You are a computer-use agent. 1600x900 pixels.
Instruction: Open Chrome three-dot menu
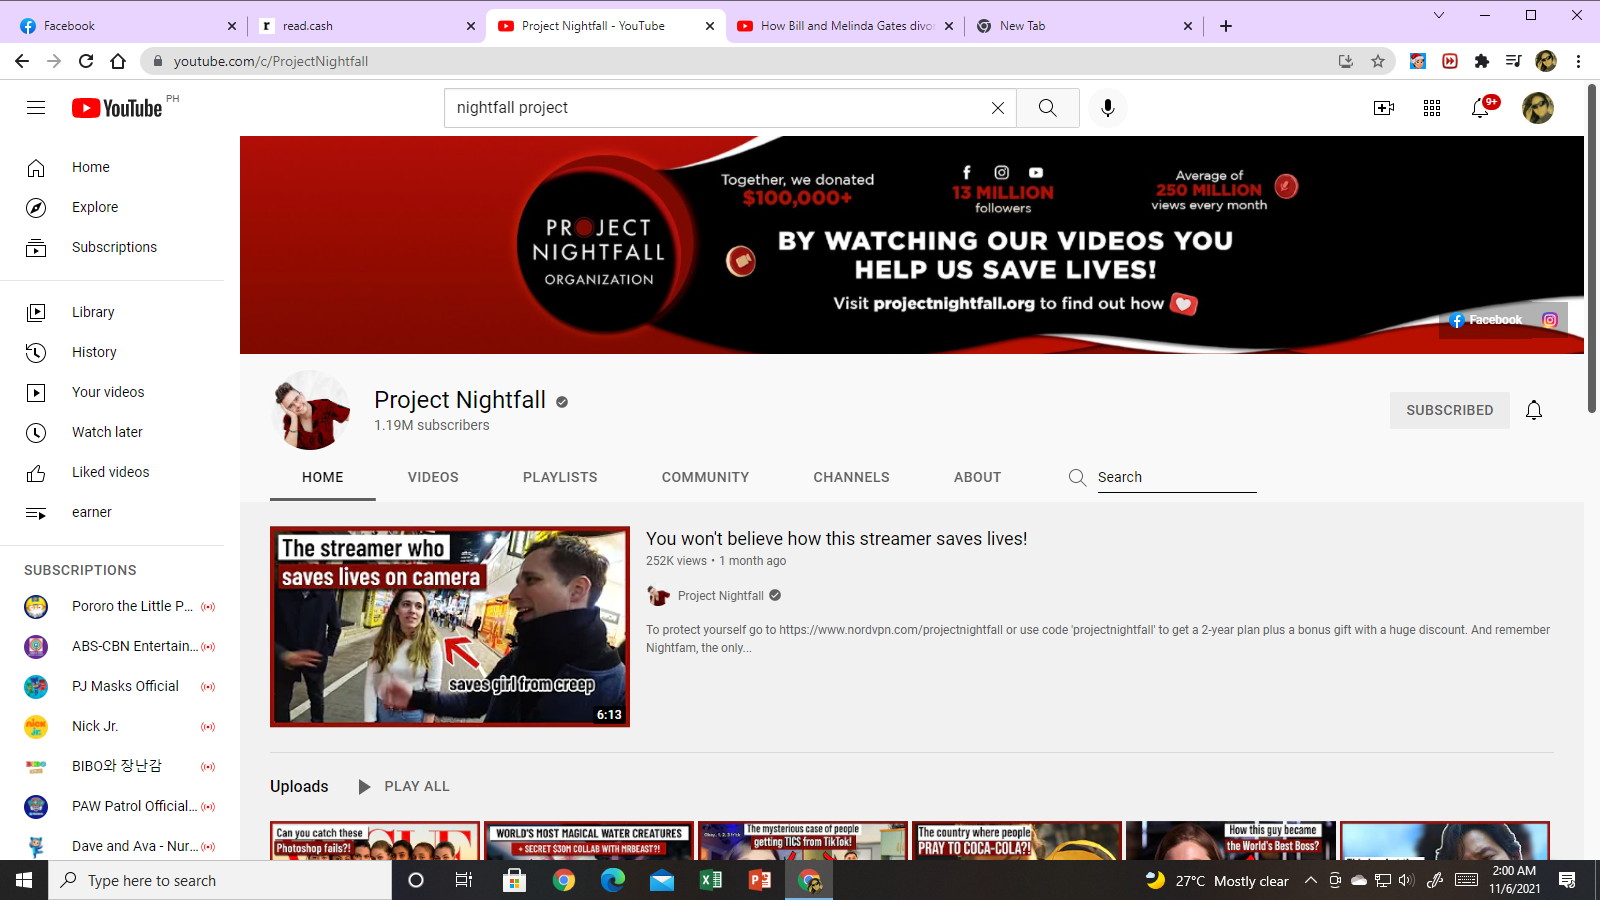tap(1578, 61)
